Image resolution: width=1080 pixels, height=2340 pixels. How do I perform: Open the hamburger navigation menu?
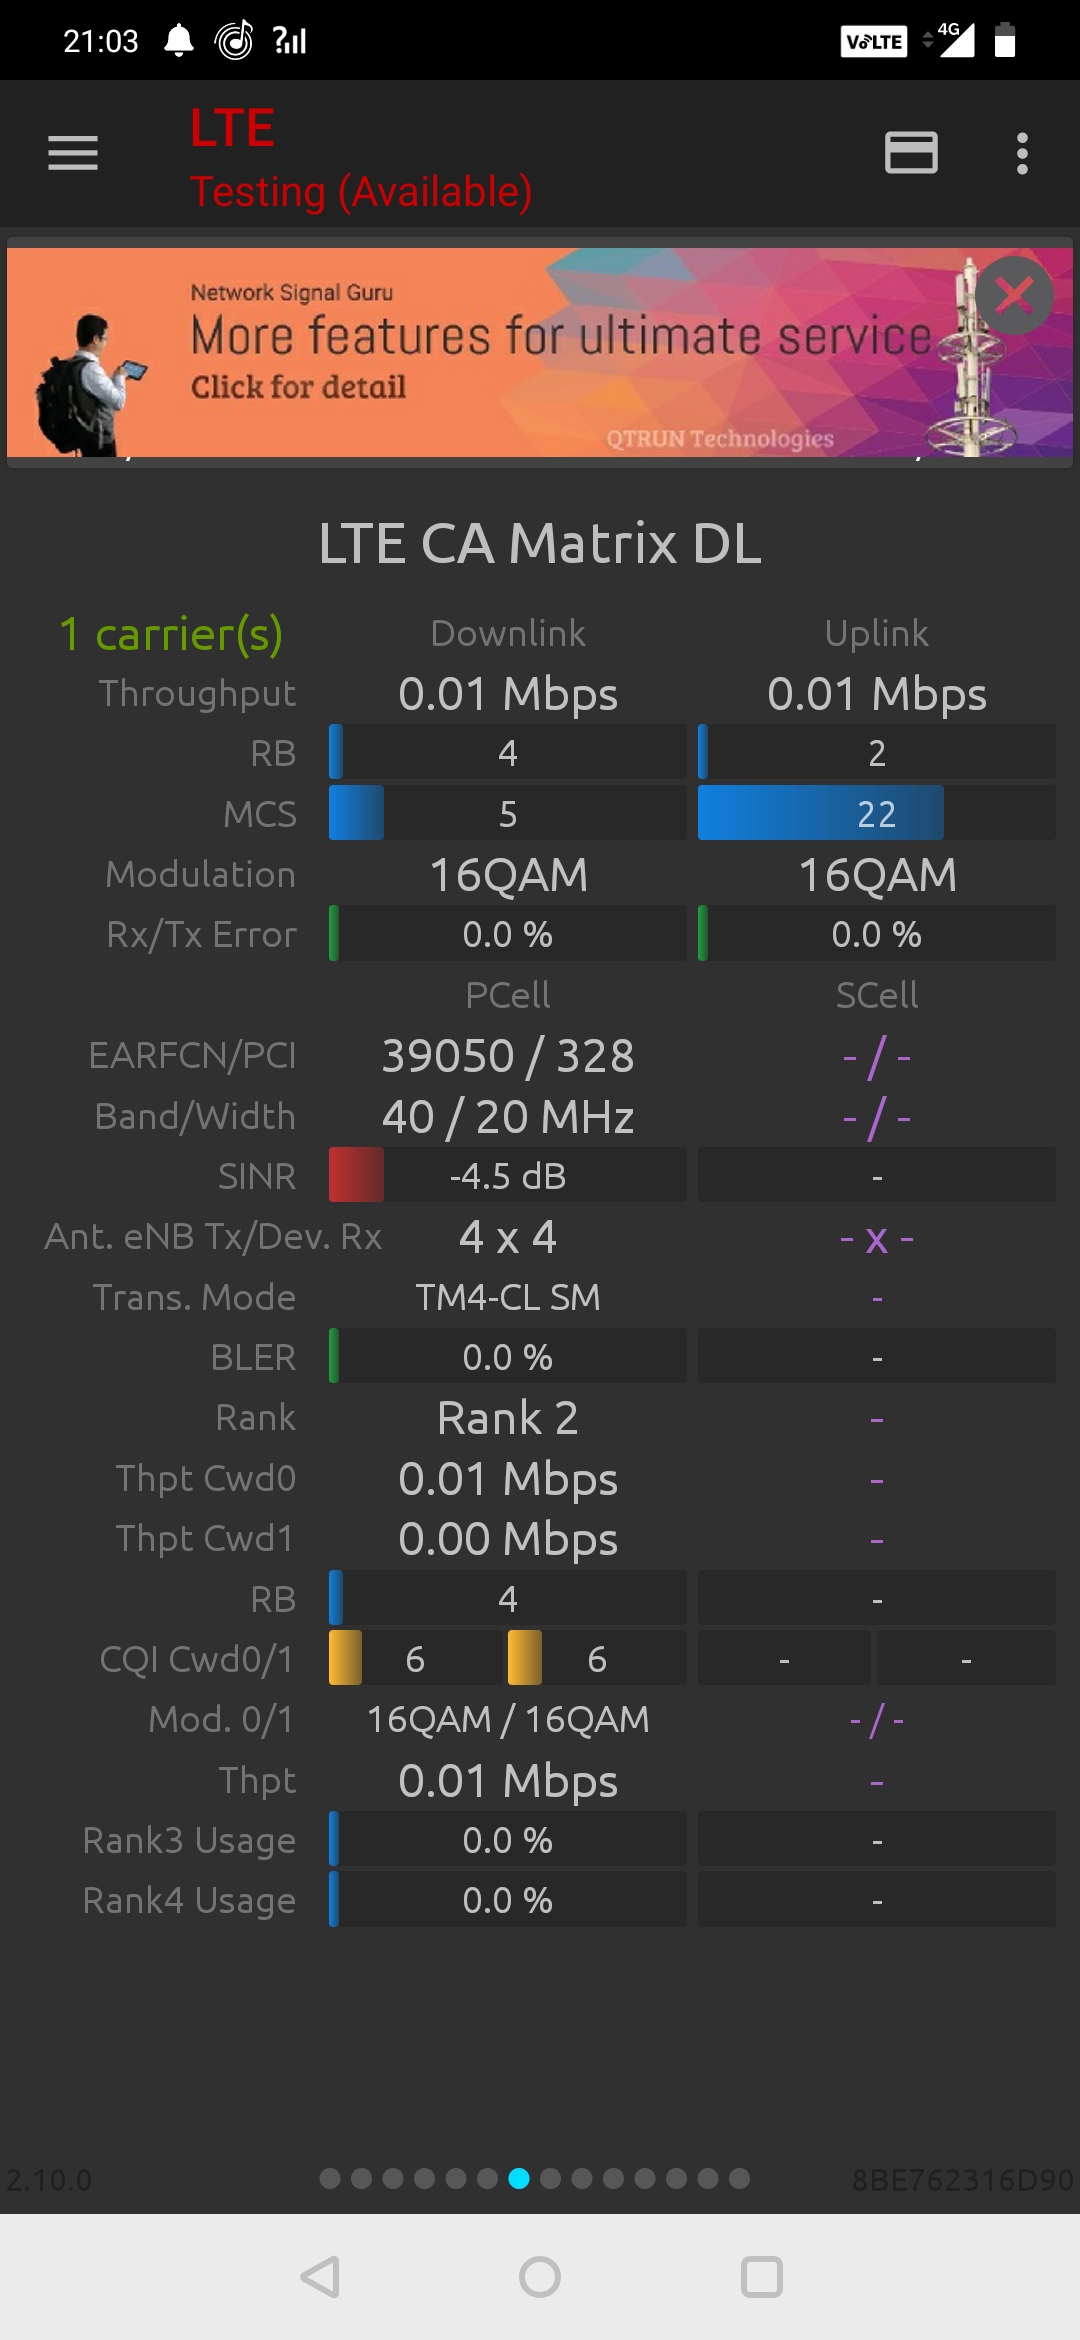[73, 153]
